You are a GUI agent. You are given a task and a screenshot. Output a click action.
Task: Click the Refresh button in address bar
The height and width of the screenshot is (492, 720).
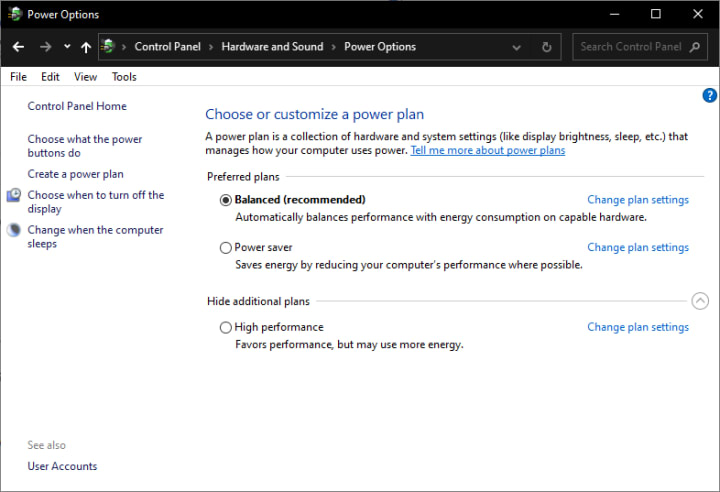546,47
